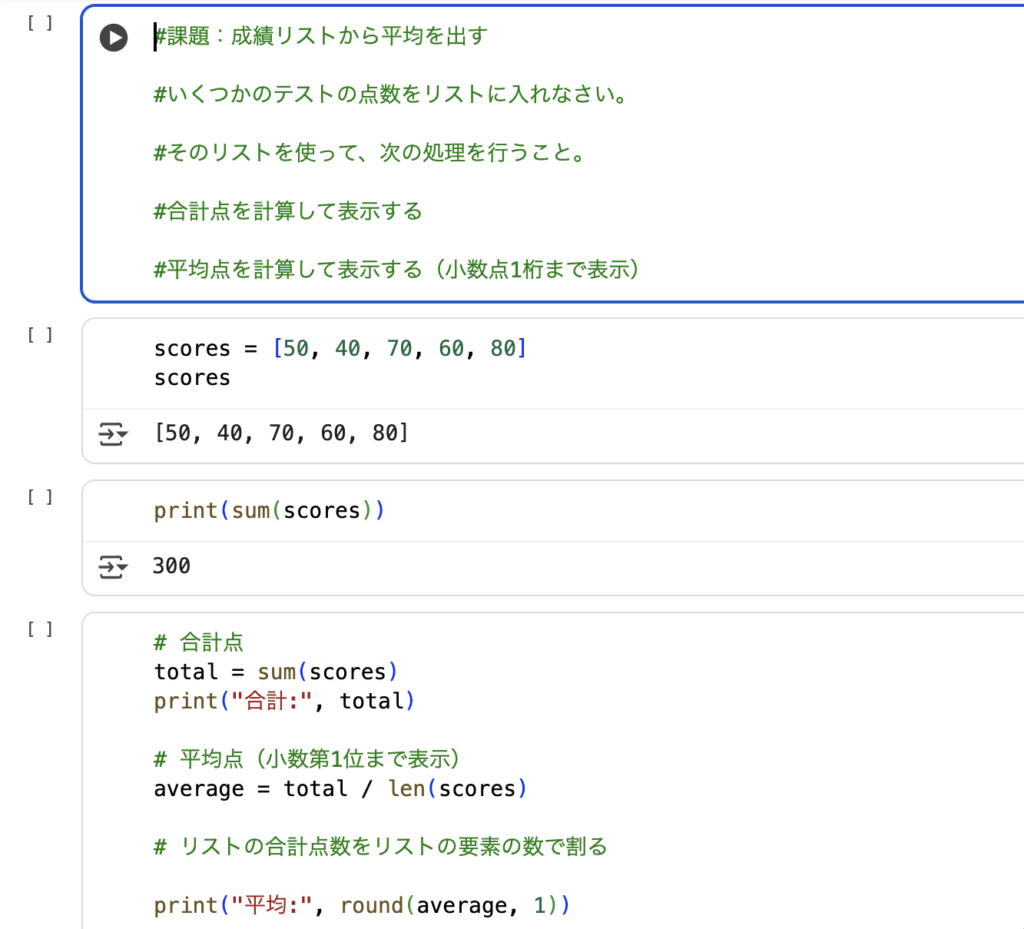Click the 'scores = [50, 40, 70, 60, 80]' code line
Image resolution: width=1024 pixels, height=929 pixels.
(340, 348)
